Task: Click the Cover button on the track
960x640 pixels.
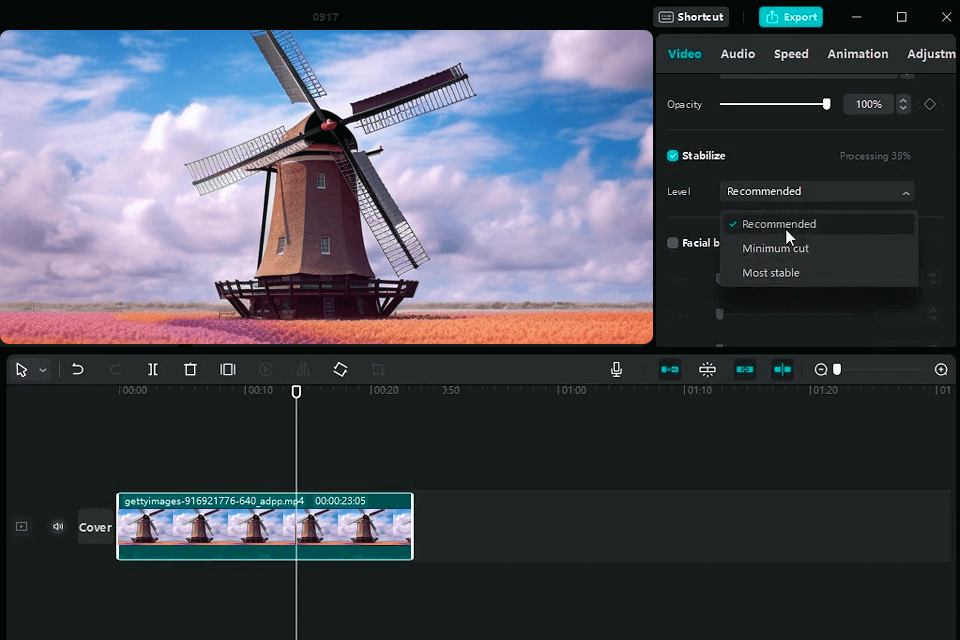Action: click(x=96, y=527)
